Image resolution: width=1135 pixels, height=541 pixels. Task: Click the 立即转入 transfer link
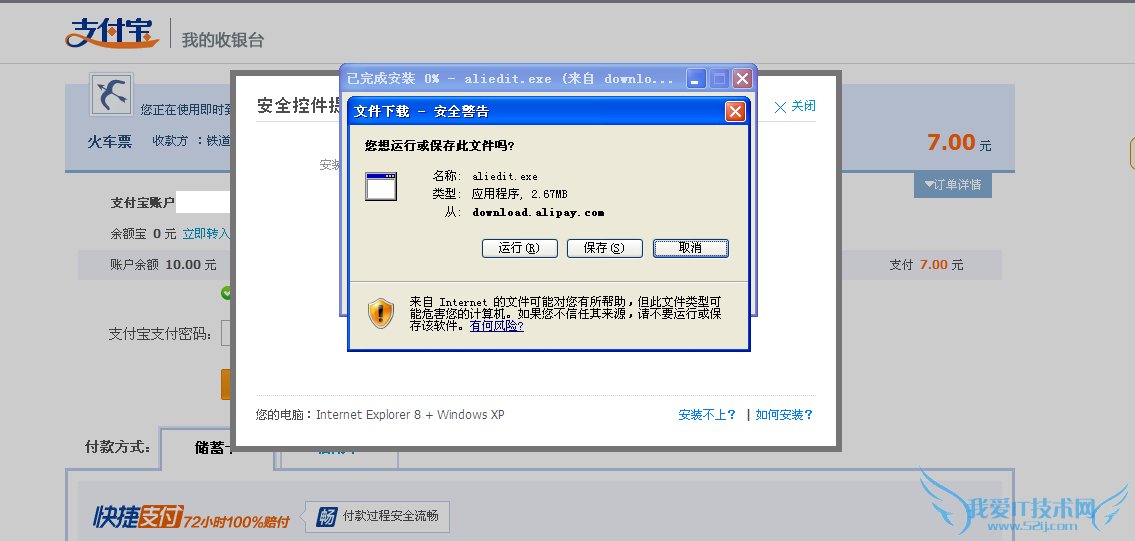click(x=206, y=234)
